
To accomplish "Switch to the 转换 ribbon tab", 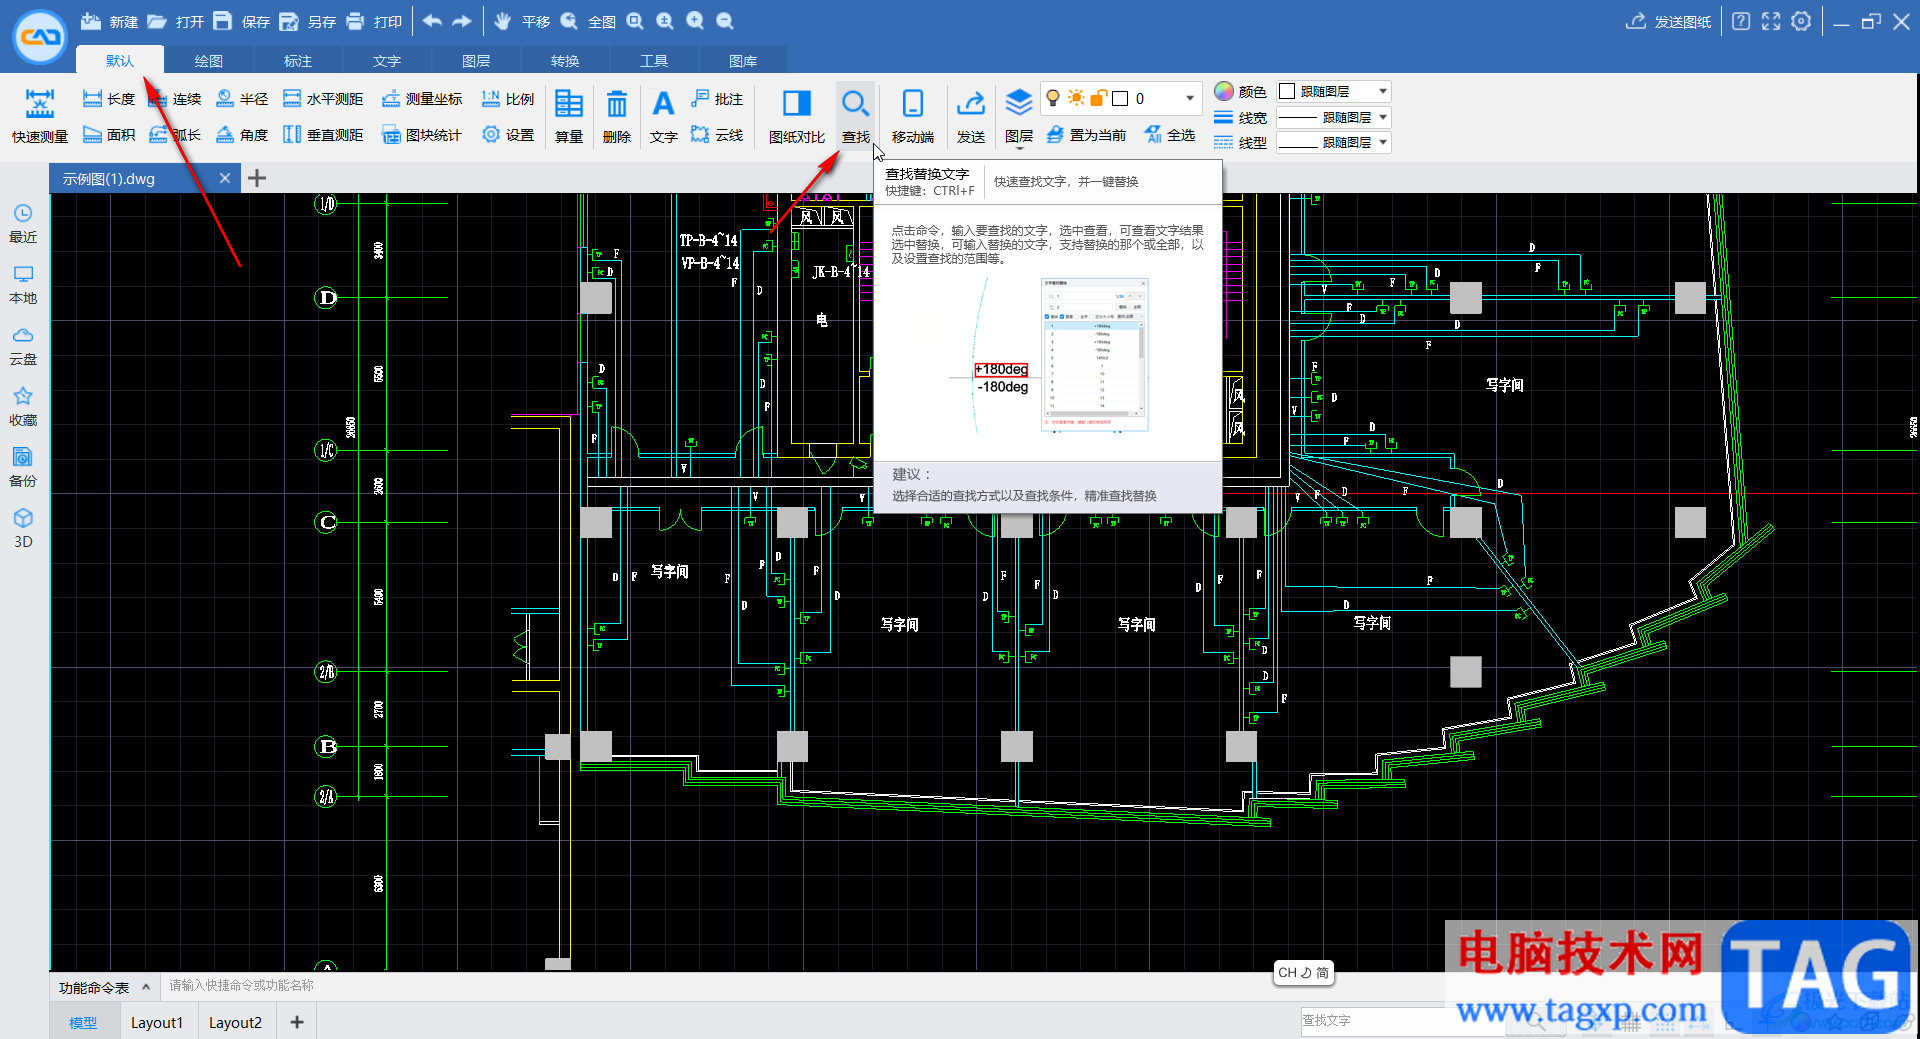I will click(x=564, y=61).
